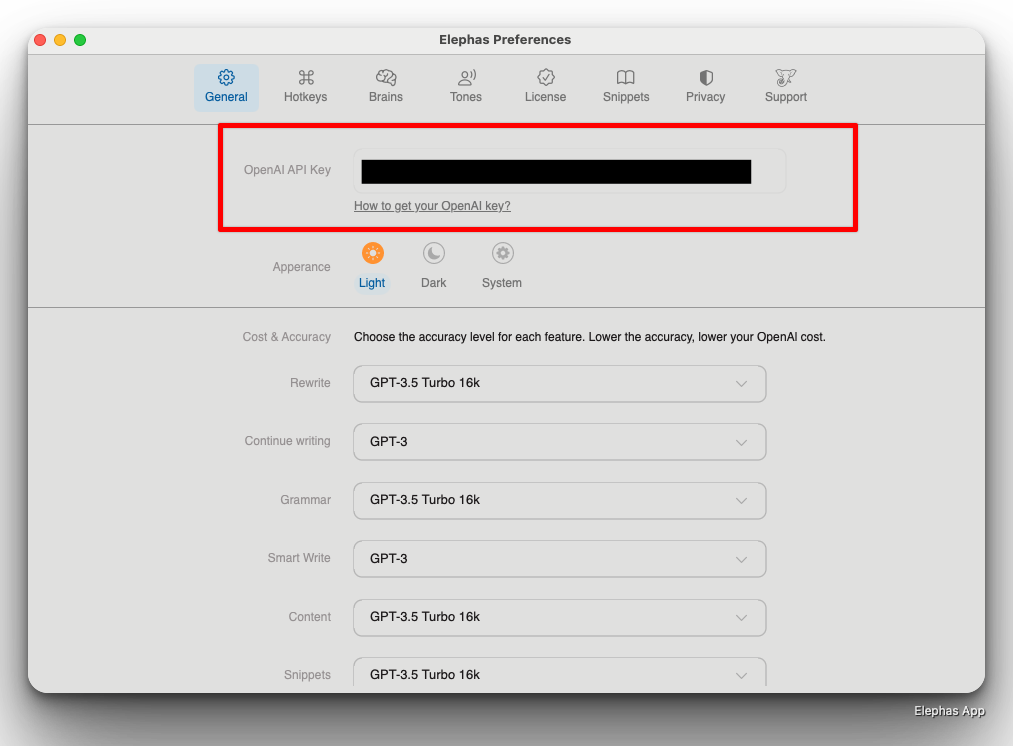Focus the OpenAI API Key input field

tap(569, 171)
